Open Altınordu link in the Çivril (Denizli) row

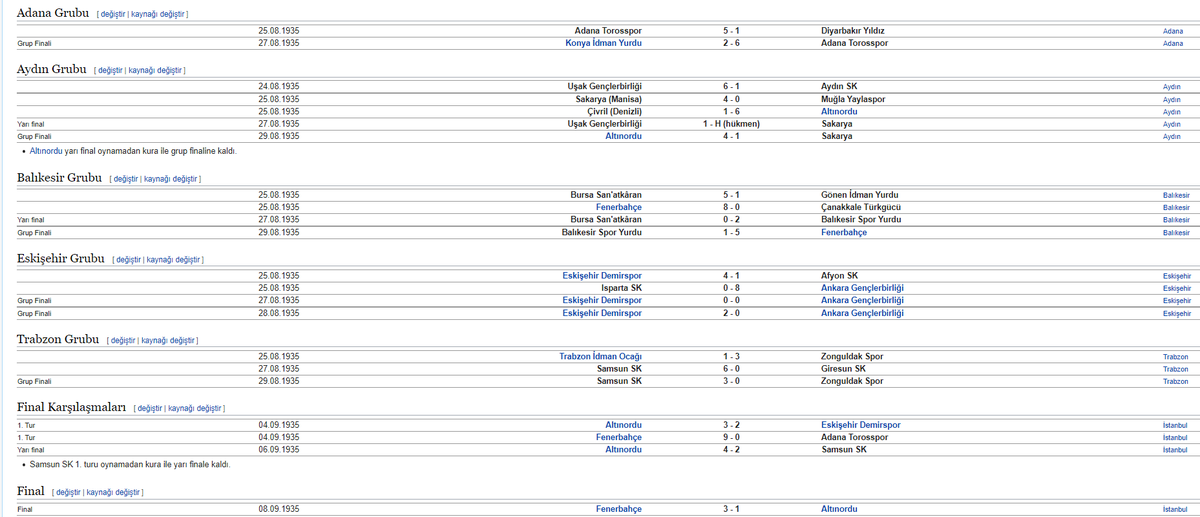click(x=840, y=112)
